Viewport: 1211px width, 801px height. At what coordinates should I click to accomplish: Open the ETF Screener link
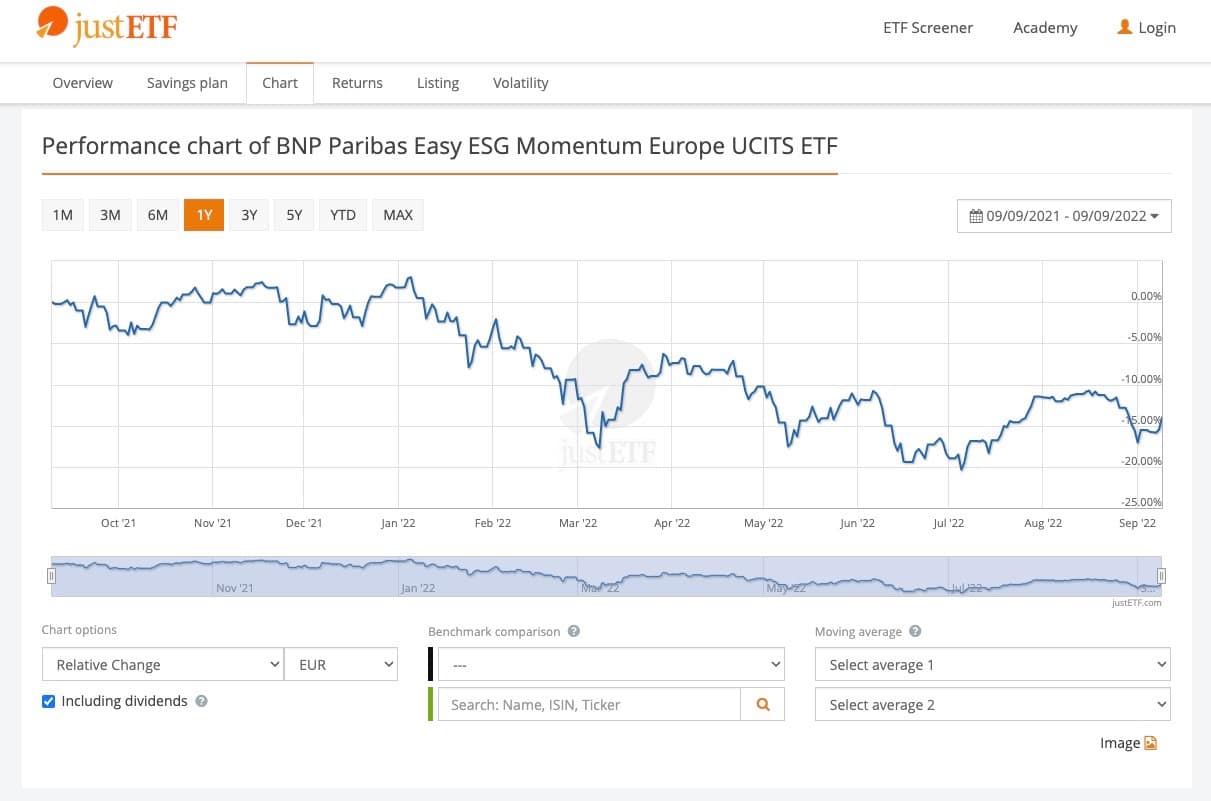928,27
